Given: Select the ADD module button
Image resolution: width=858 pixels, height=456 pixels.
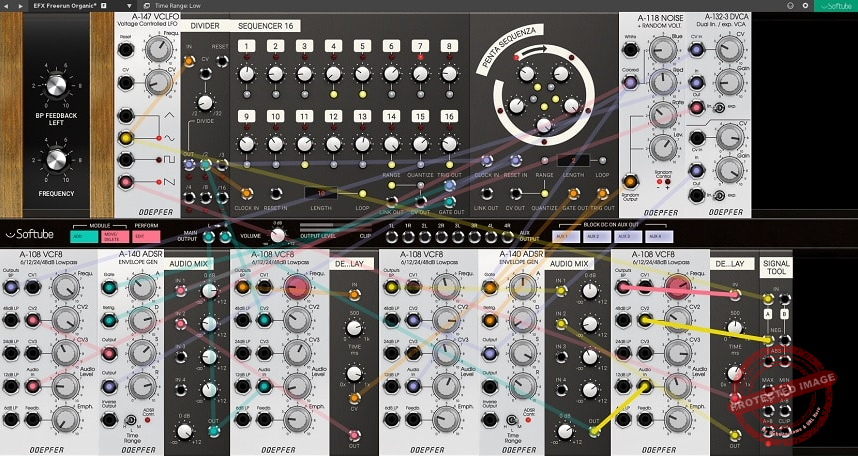Looking at the screenshot, I should [x=84, y=236].
